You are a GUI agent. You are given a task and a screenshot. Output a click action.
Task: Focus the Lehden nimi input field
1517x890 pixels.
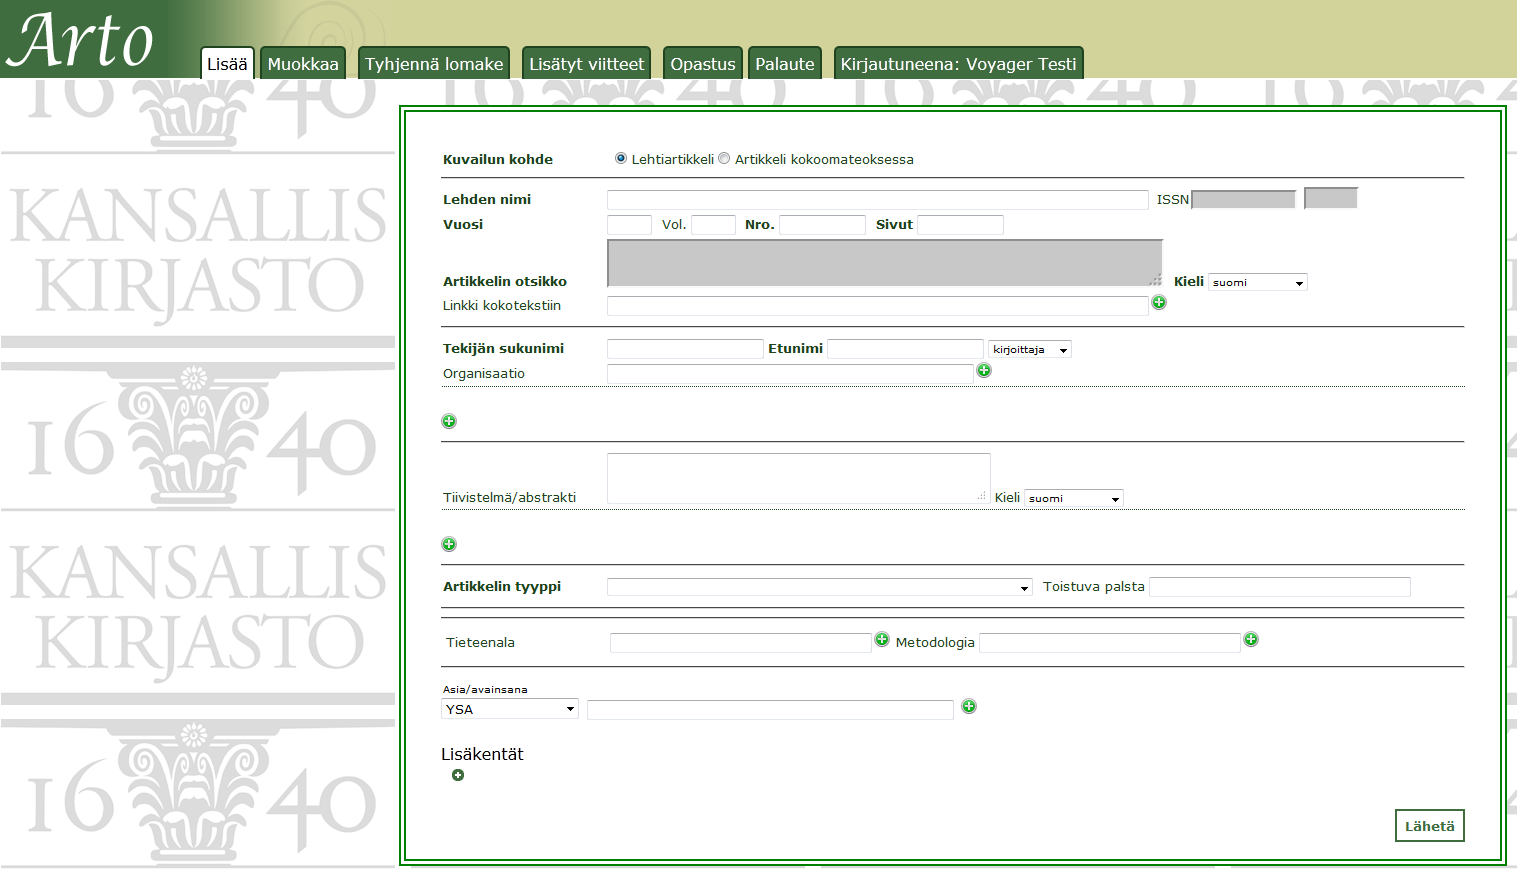point(878,200)
